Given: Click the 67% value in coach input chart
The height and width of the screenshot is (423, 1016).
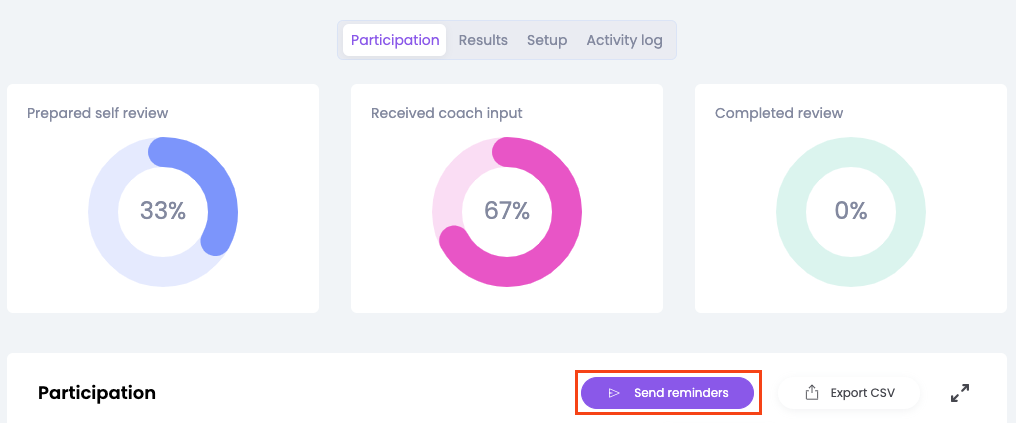Looking at the screenshot, I should pyautogui.click(x=507, y=211).
